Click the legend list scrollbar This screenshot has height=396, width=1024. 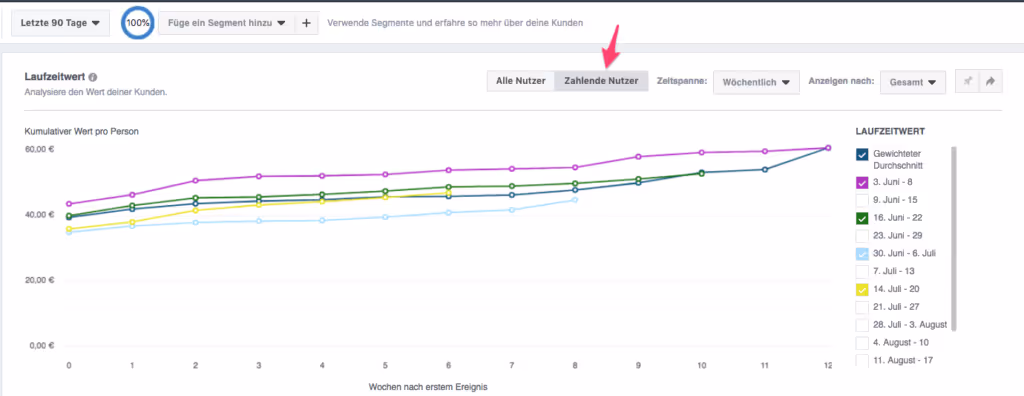point(953,239)
